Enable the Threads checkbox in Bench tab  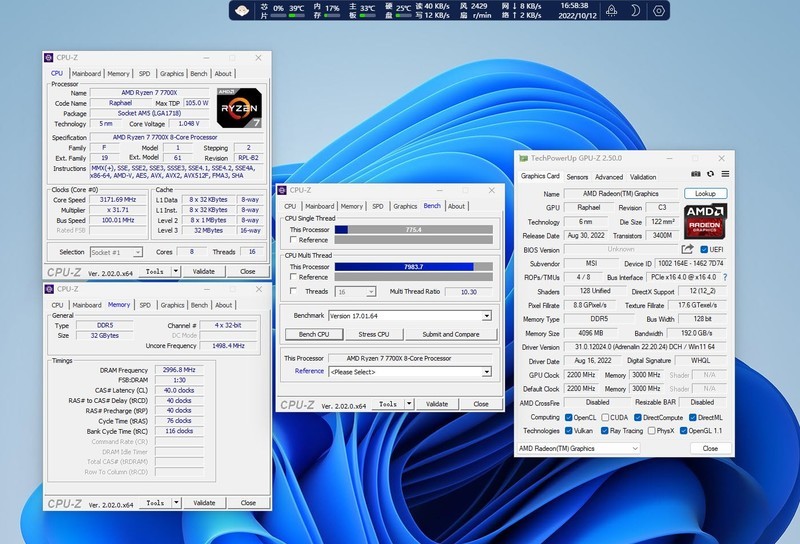pos(292,291)
